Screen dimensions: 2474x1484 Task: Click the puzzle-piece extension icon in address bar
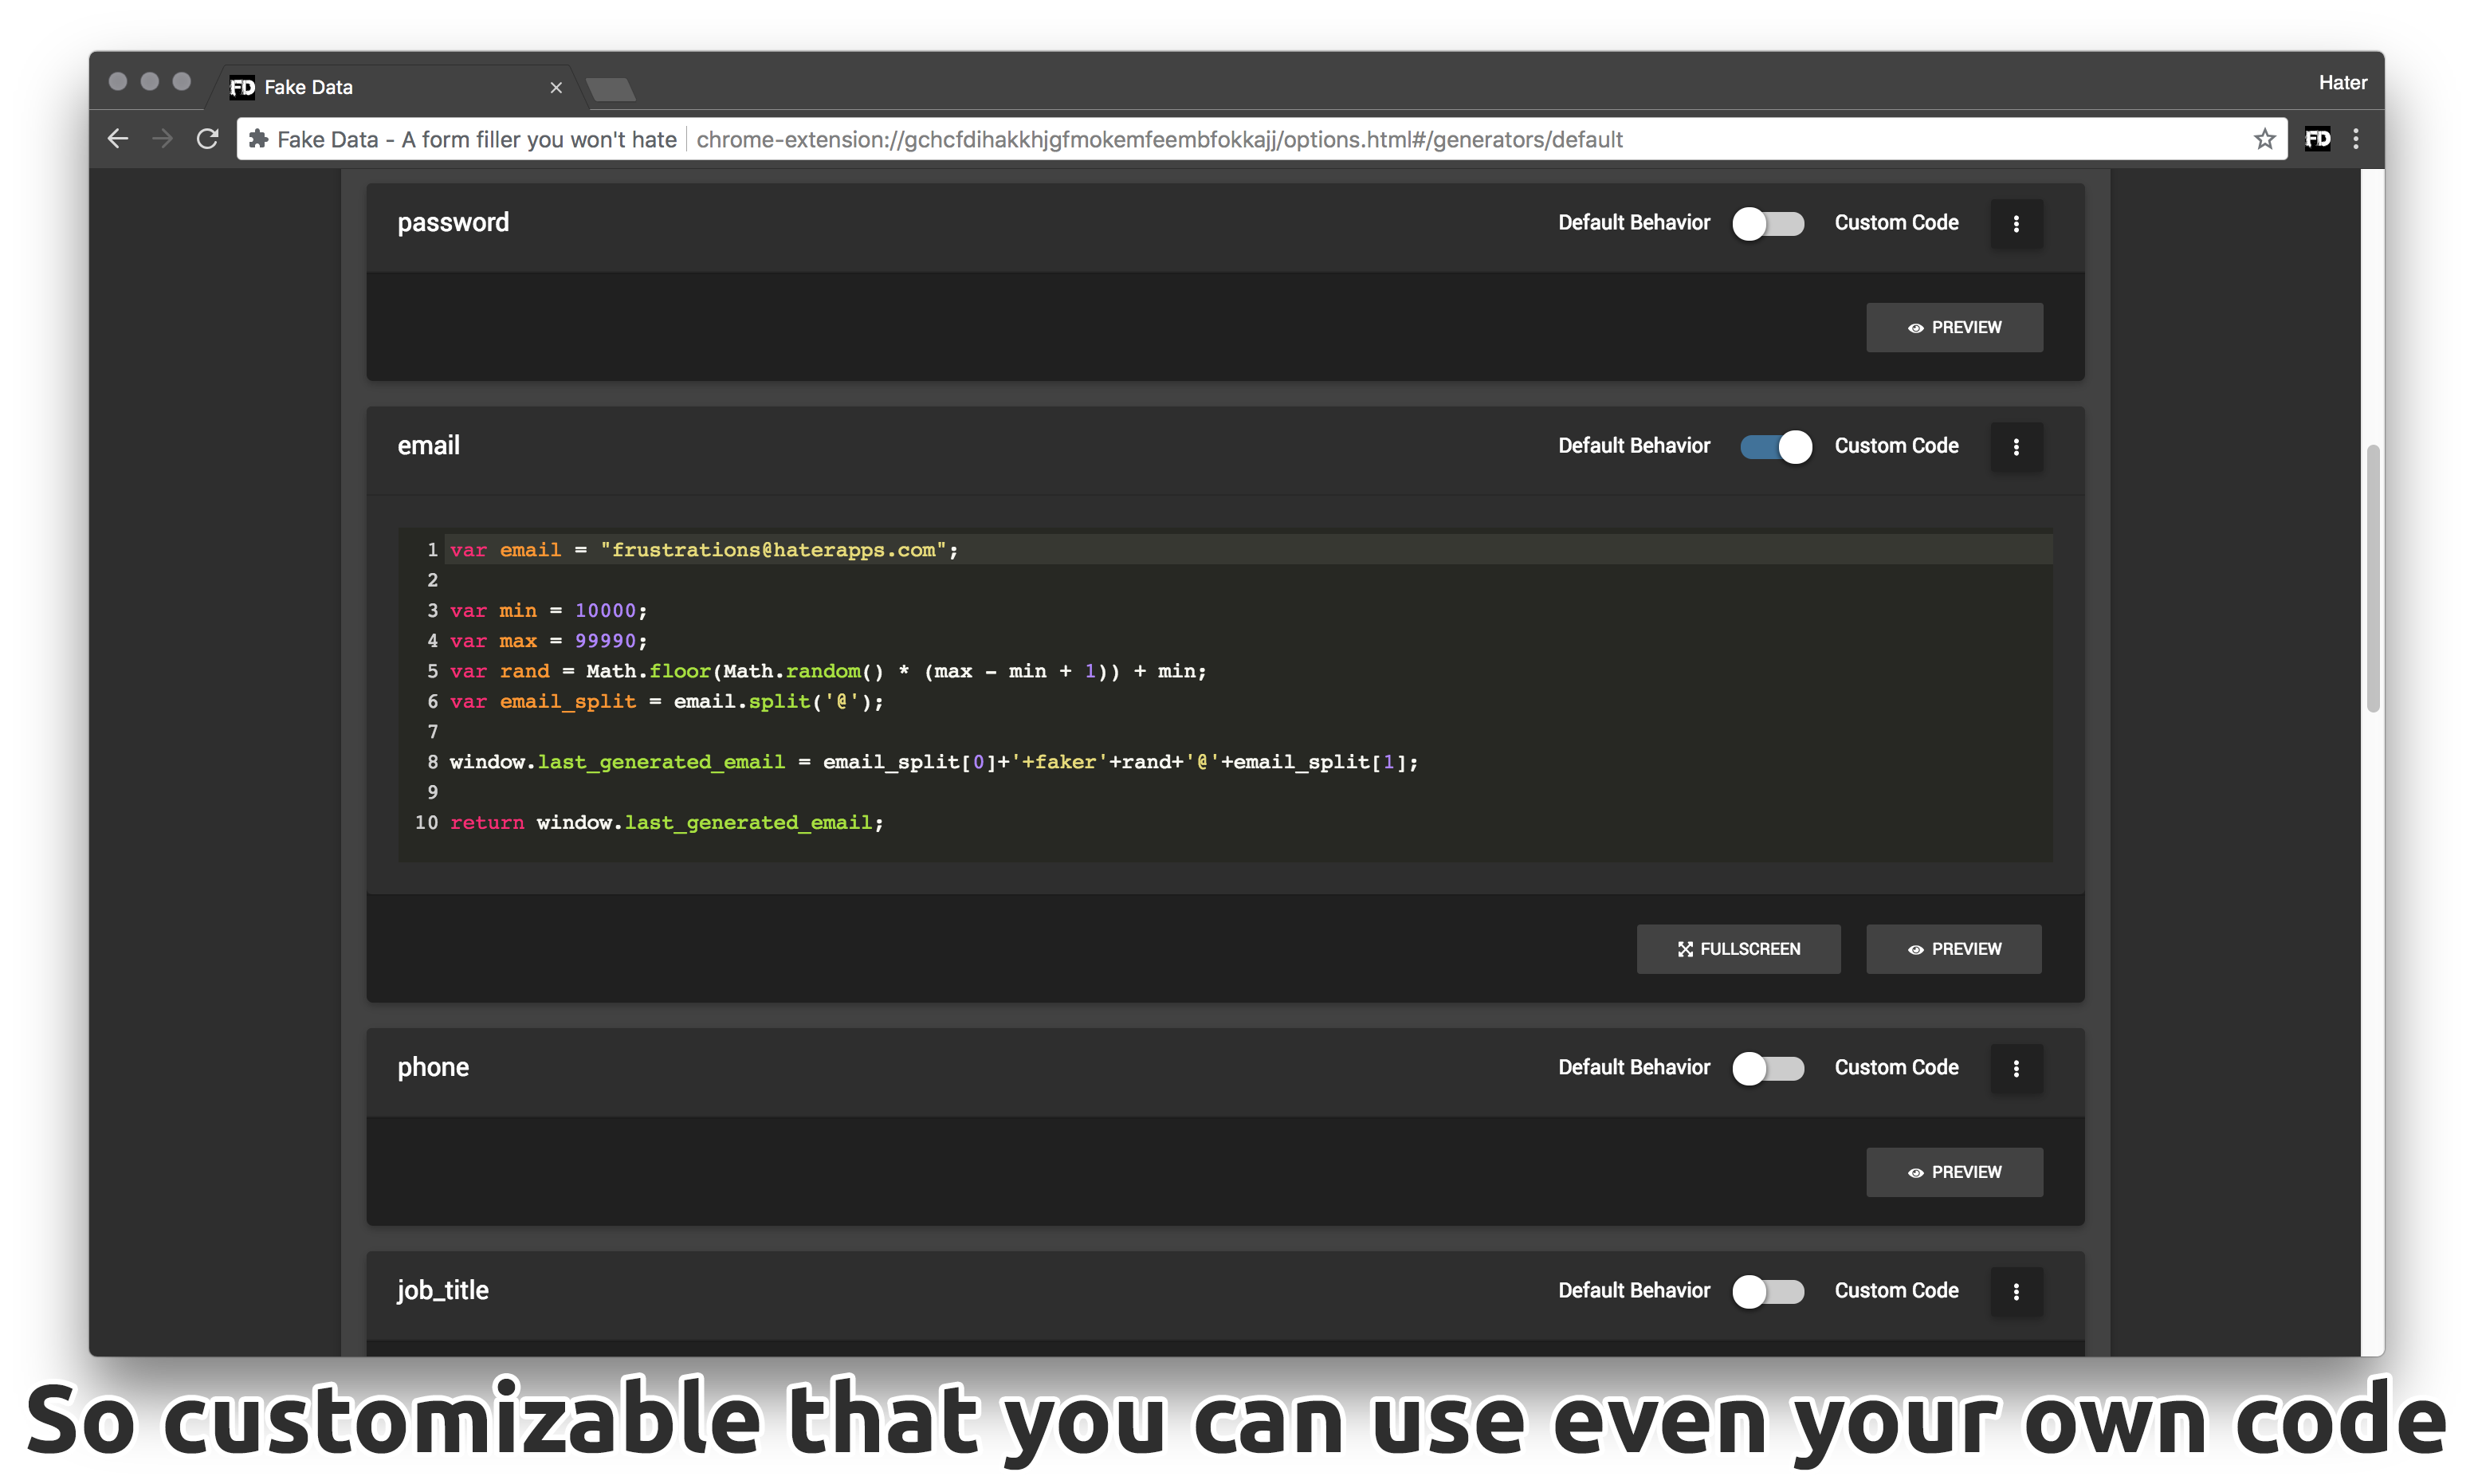click(258, 139)
